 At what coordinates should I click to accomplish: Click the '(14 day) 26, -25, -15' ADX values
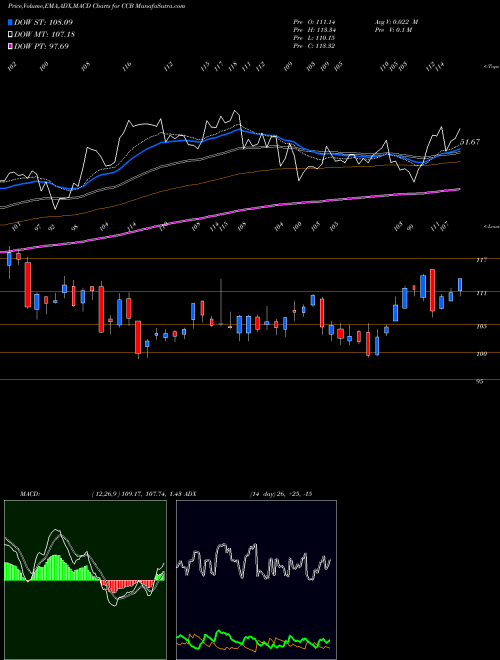point(280,494)
